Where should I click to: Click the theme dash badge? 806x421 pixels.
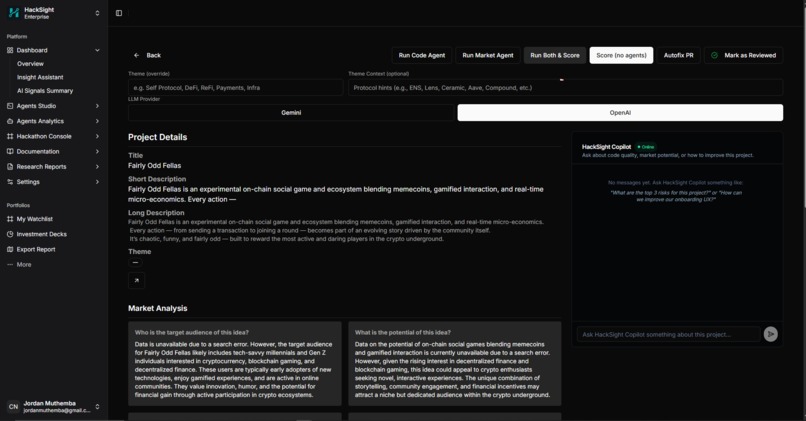pyautogui.click(x=135, y=263)
